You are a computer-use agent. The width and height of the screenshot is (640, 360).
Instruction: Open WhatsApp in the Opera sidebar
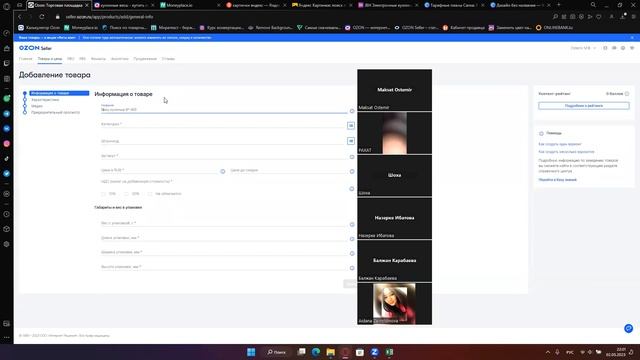(7, 98)
